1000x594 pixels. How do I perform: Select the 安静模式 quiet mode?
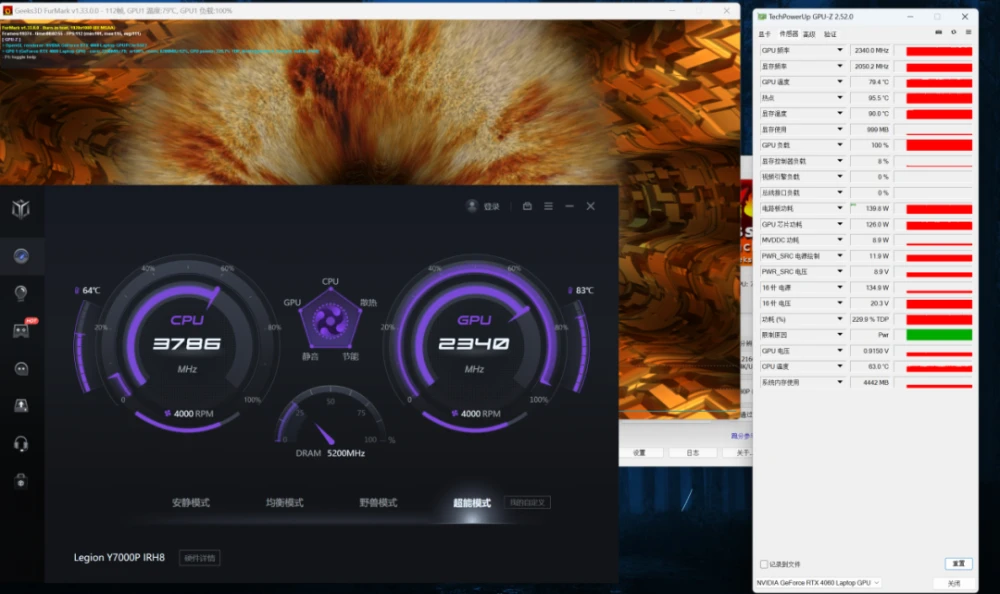tap(191, 503)
